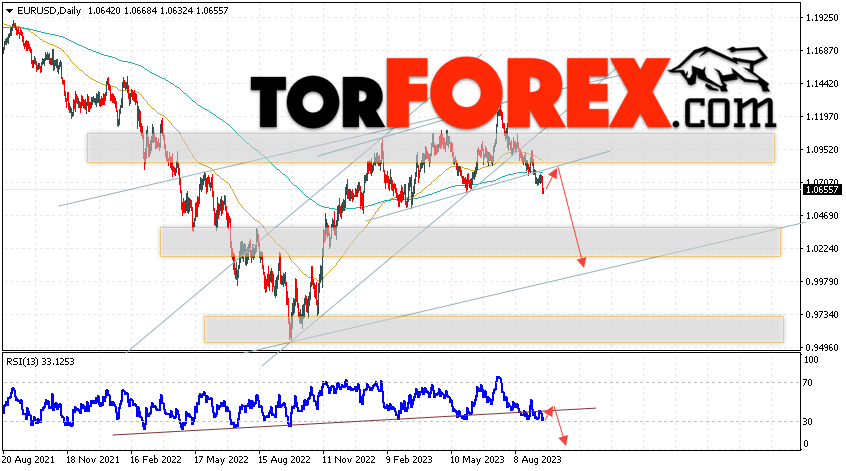
Task: Click the OHLC values 1.06420 1.06684 text
Action: coord(121,11)
